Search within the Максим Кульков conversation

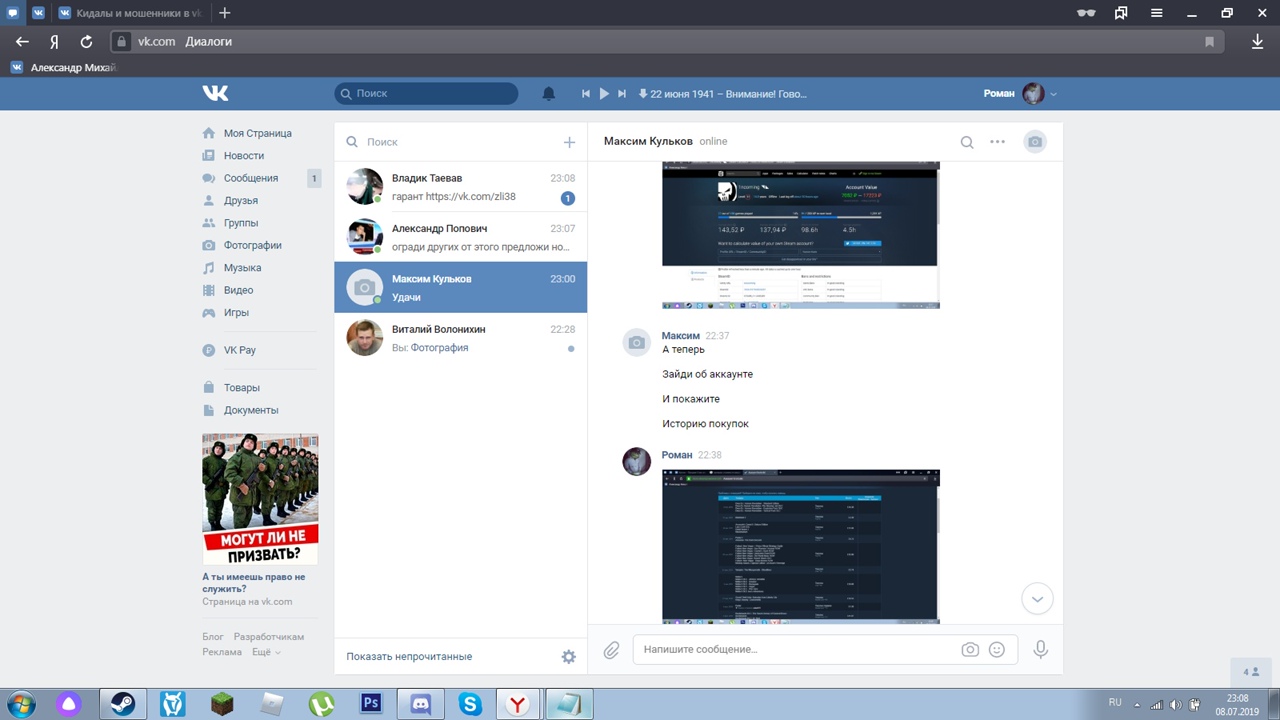click(967, 142)
